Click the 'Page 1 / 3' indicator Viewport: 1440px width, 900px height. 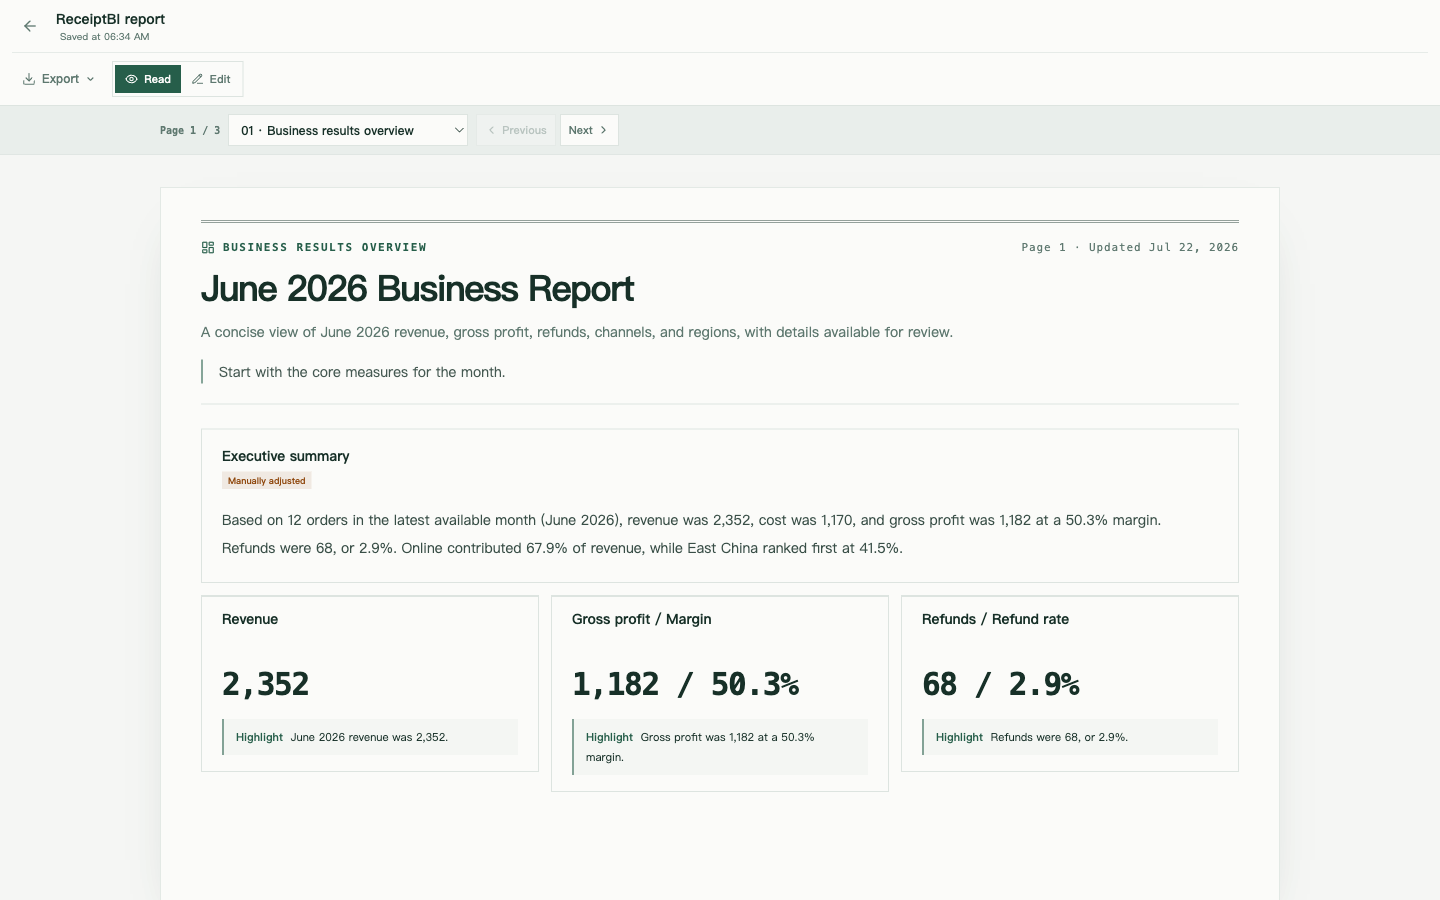190,130
